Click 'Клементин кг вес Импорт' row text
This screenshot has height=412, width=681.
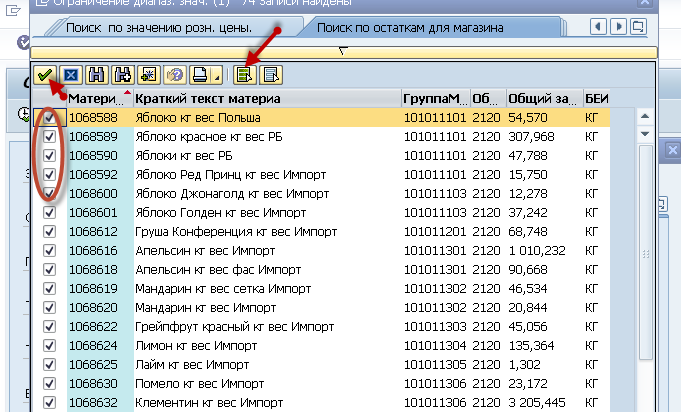(209, 402)
